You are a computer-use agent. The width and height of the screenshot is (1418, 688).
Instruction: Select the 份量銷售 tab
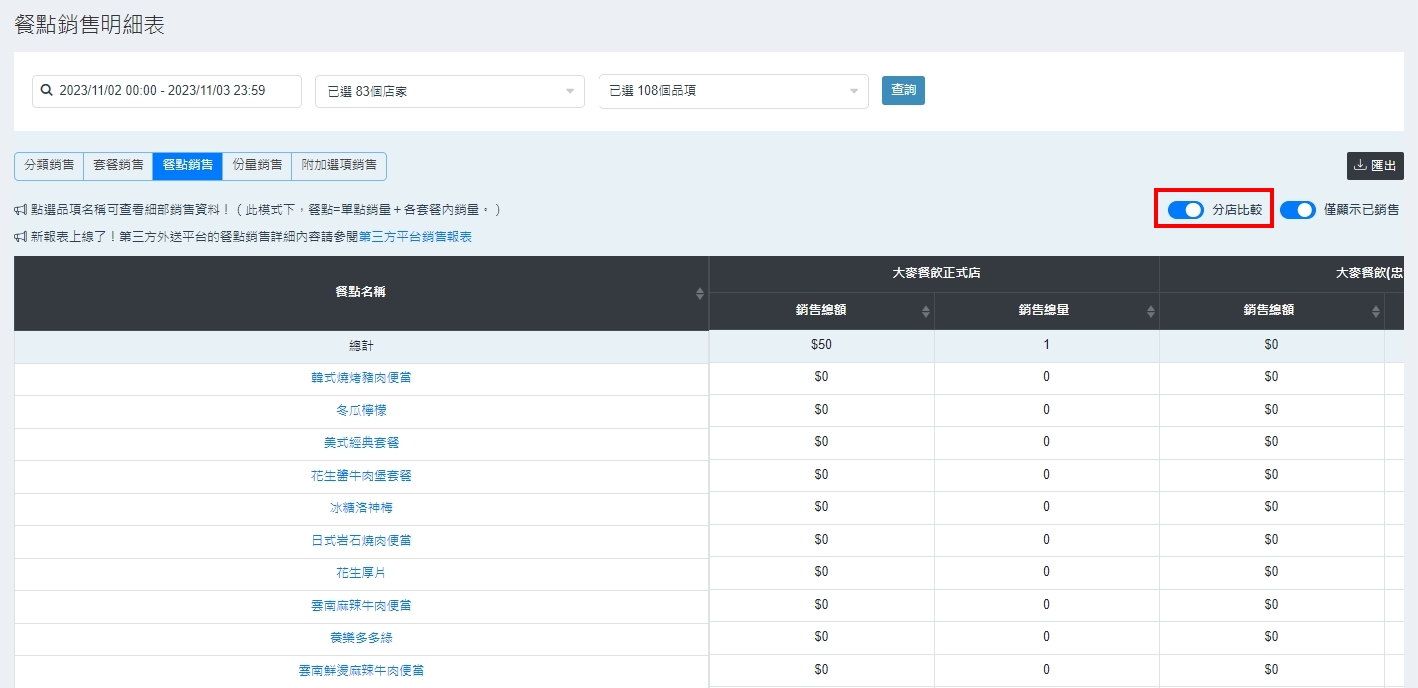tap(257, 165)
